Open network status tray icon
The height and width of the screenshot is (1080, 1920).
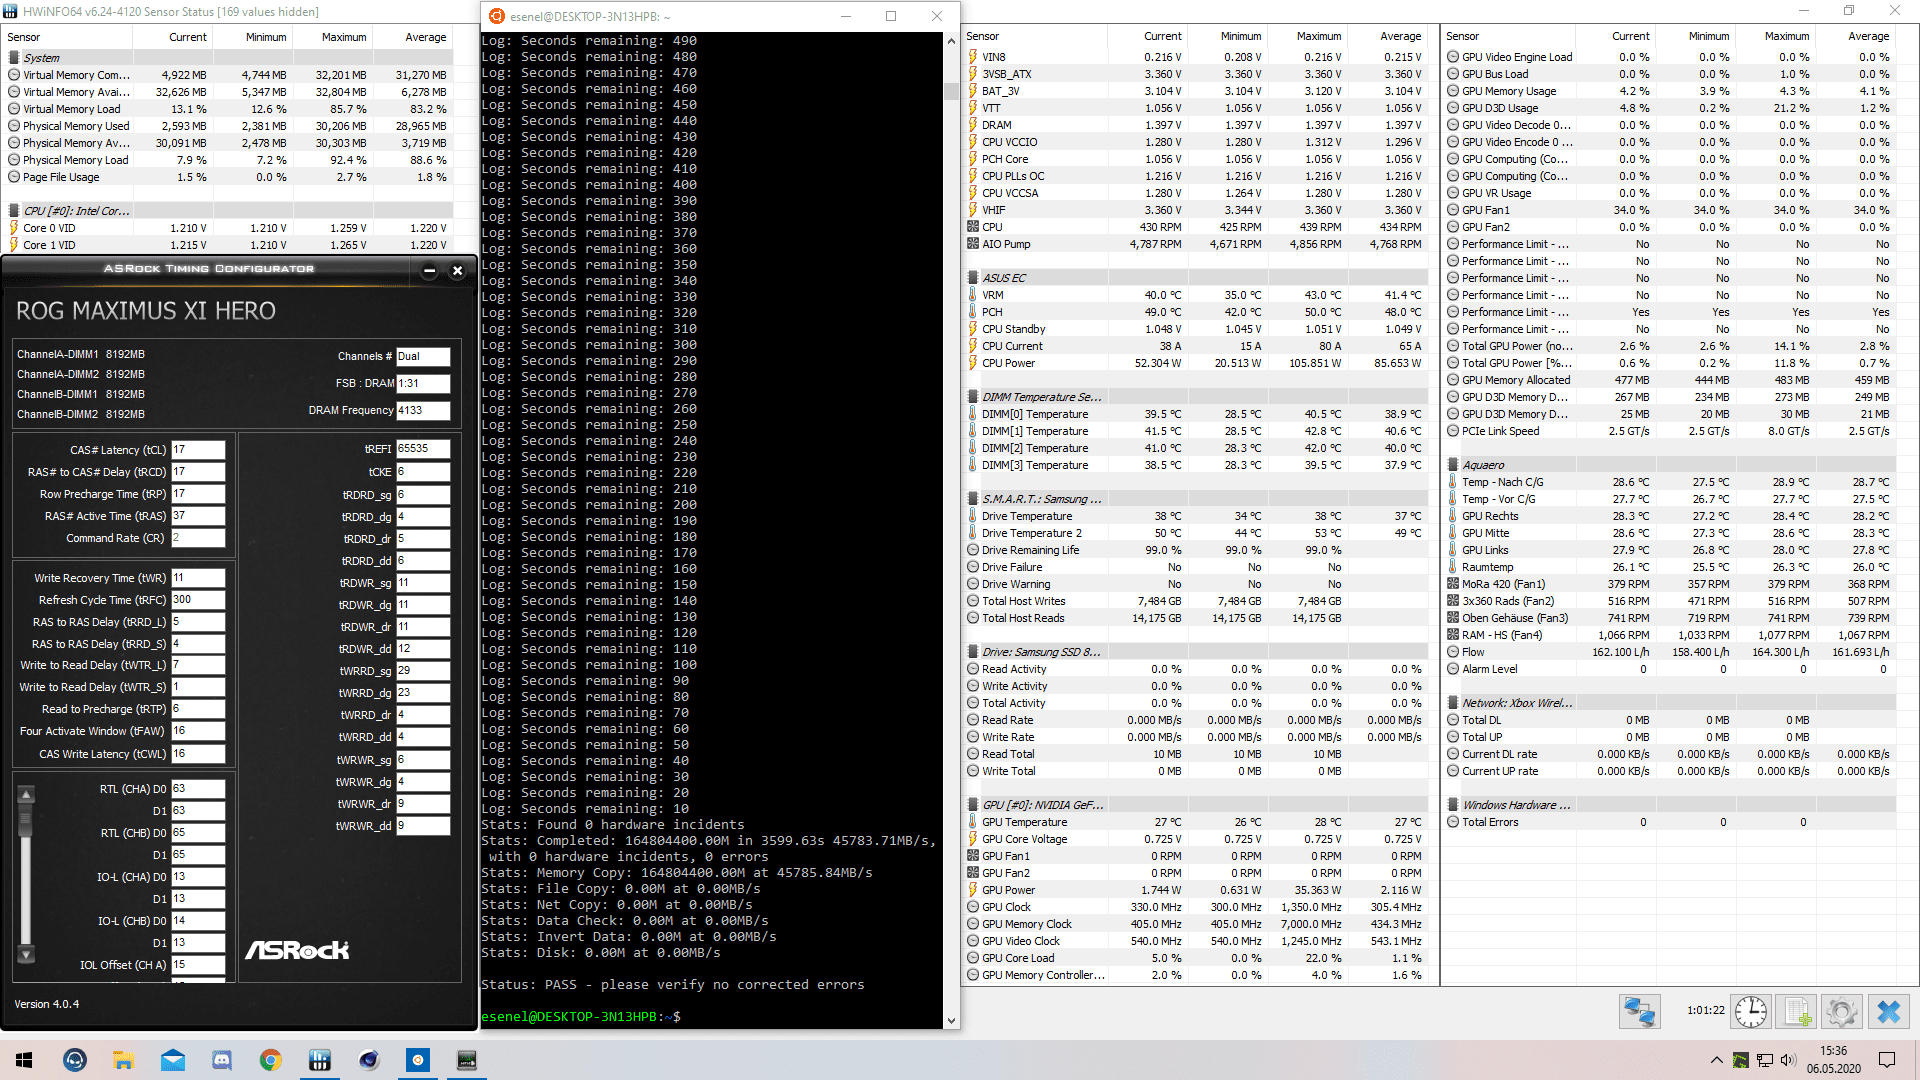point(1765,1060)
